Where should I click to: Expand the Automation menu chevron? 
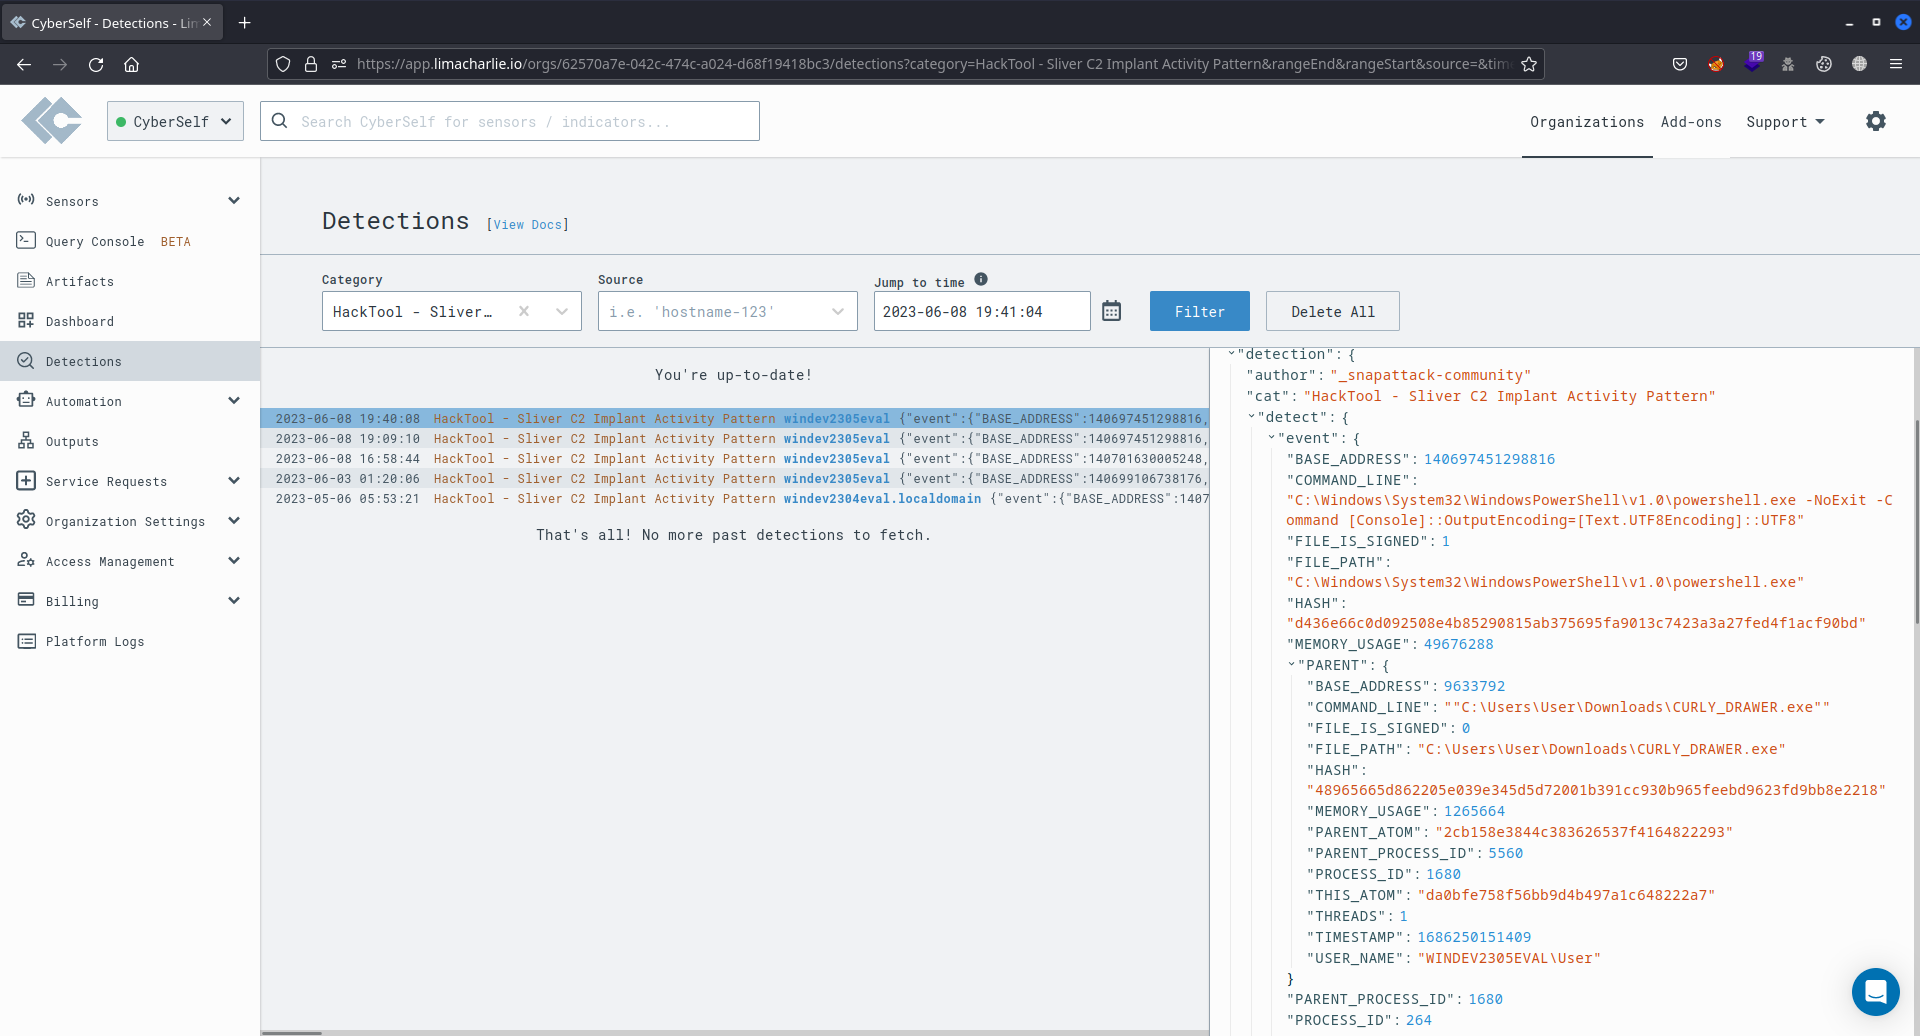click(x=234, y=400)
